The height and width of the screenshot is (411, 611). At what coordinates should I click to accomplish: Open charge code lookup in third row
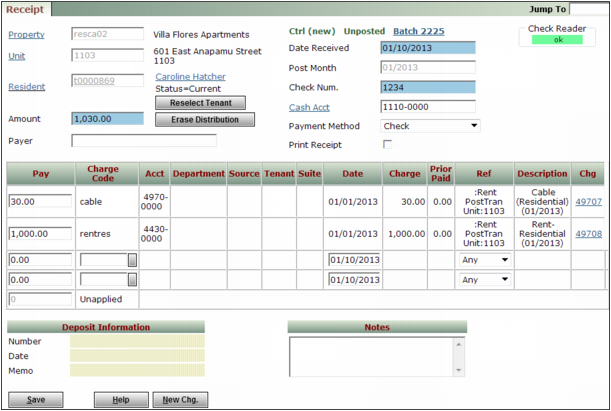[132, 260]
